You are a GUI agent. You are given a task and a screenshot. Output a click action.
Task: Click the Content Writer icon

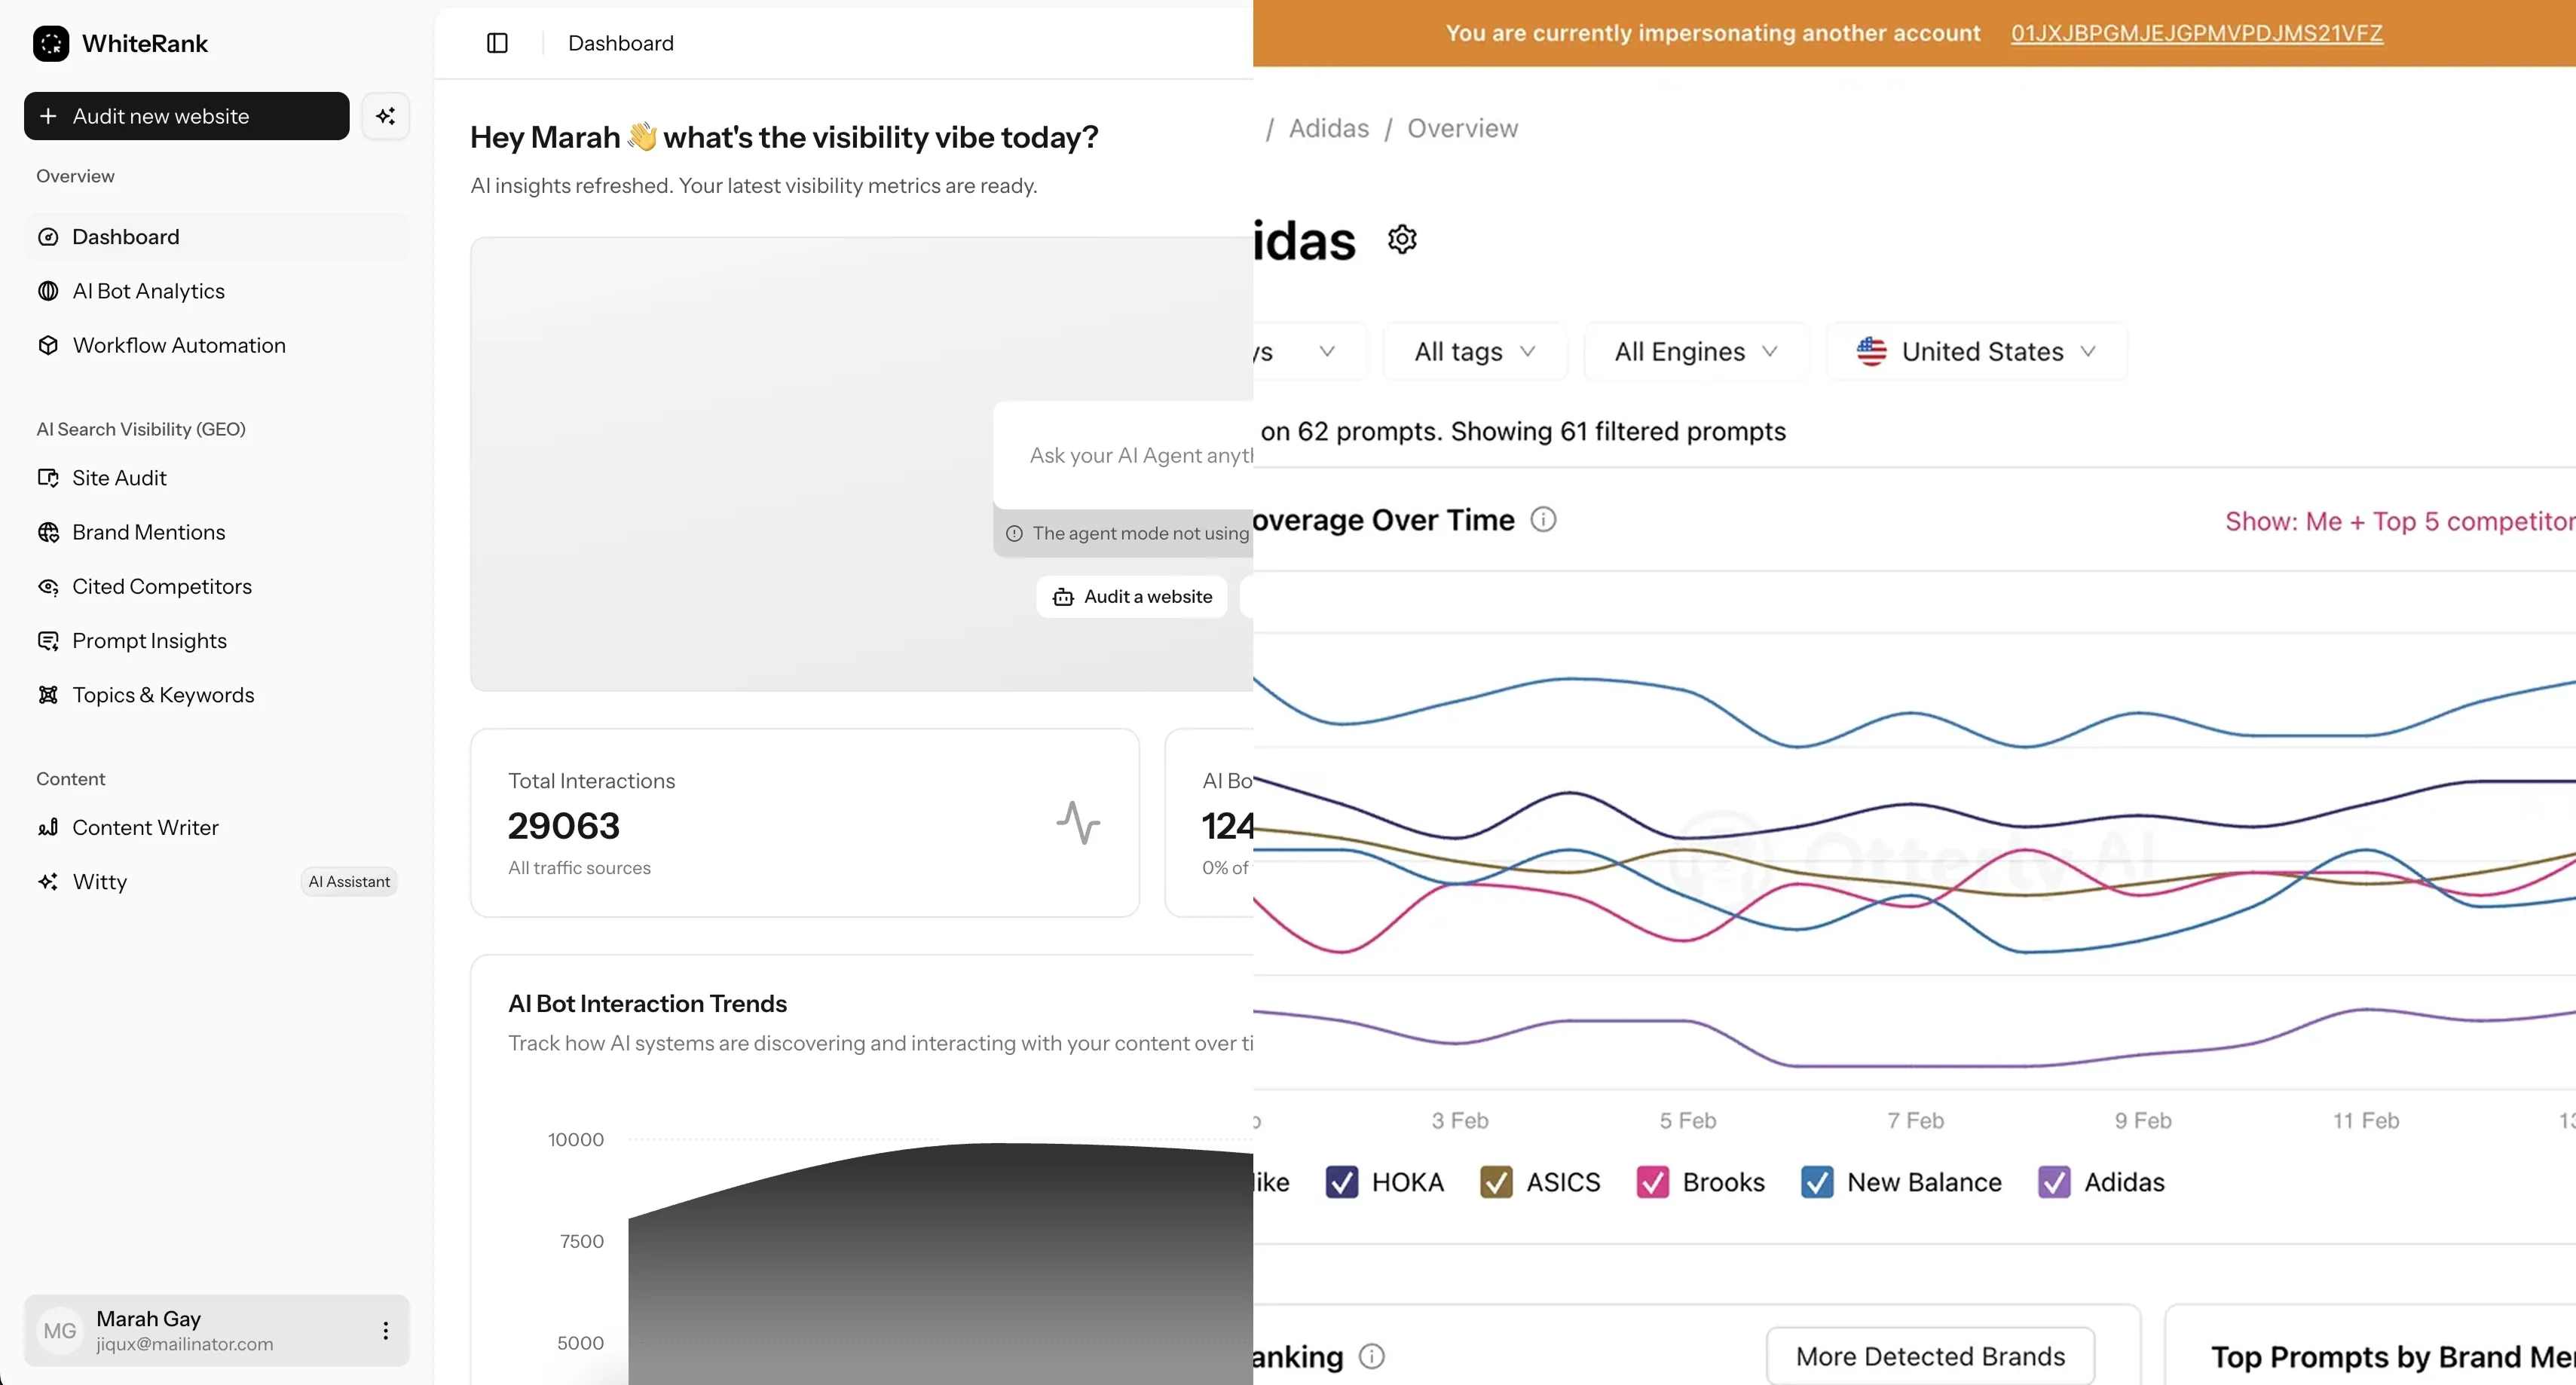tap(48, 827)
